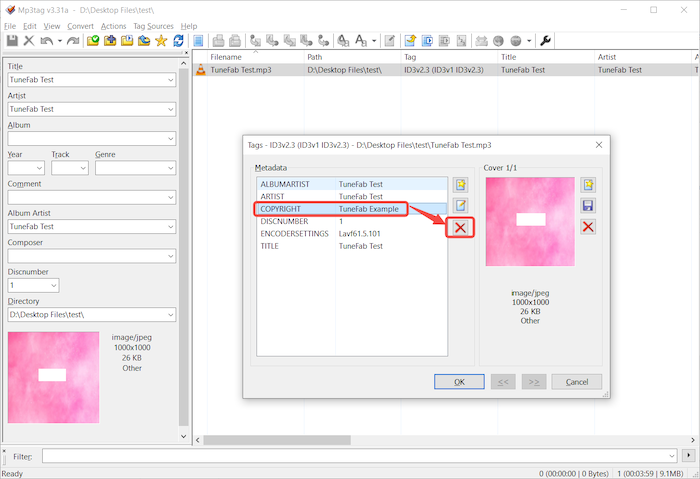
Task: Expand the Composer field dropdown
Action: [171, 256]
